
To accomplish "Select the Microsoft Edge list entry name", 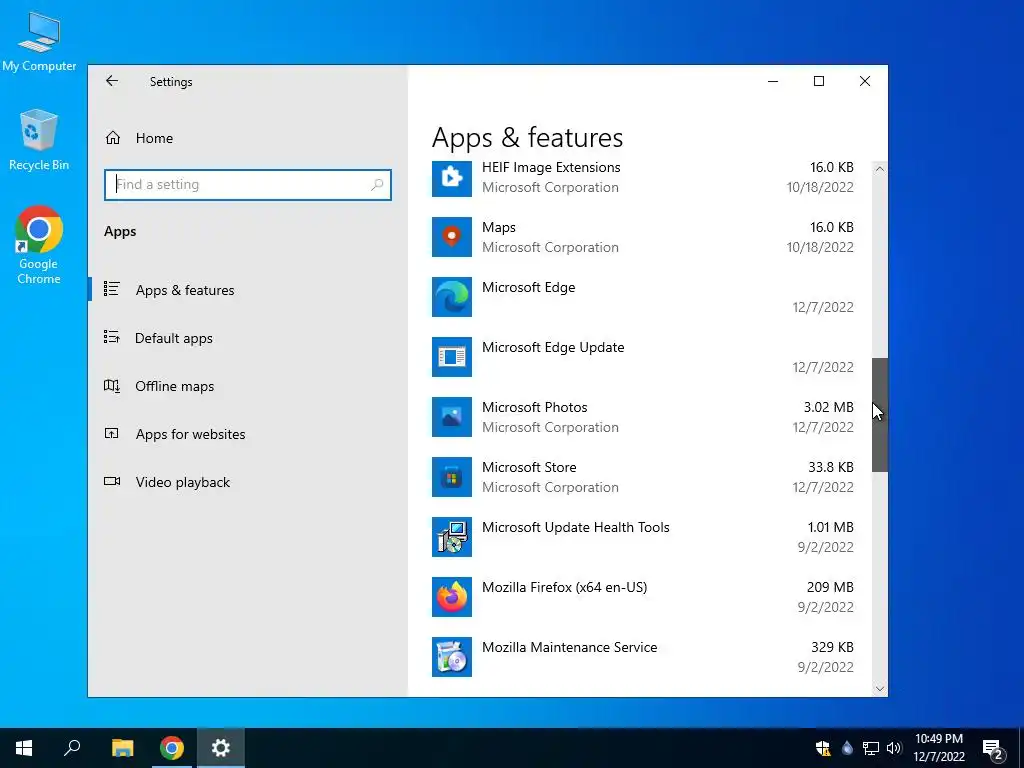I will (528, 287).
